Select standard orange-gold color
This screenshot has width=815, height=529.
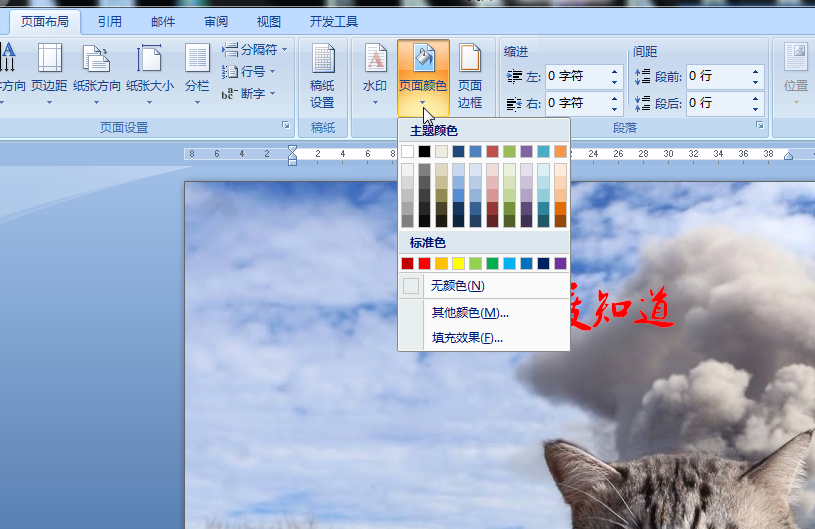(x=441, y=263)
